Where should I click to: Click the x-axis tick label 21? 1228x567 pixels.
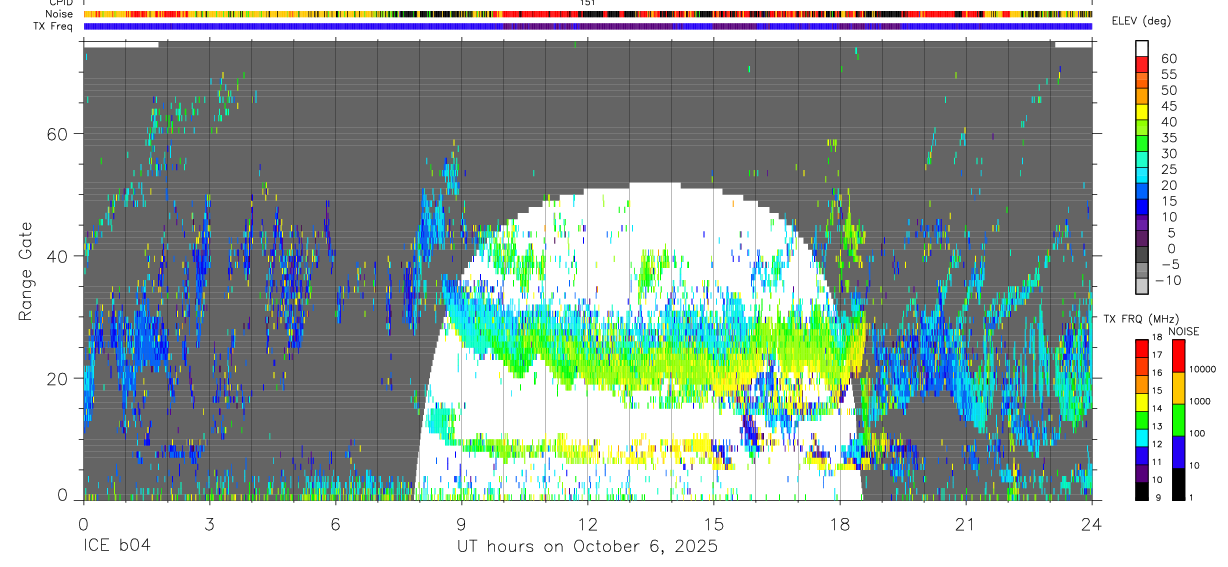click(965, 524)
